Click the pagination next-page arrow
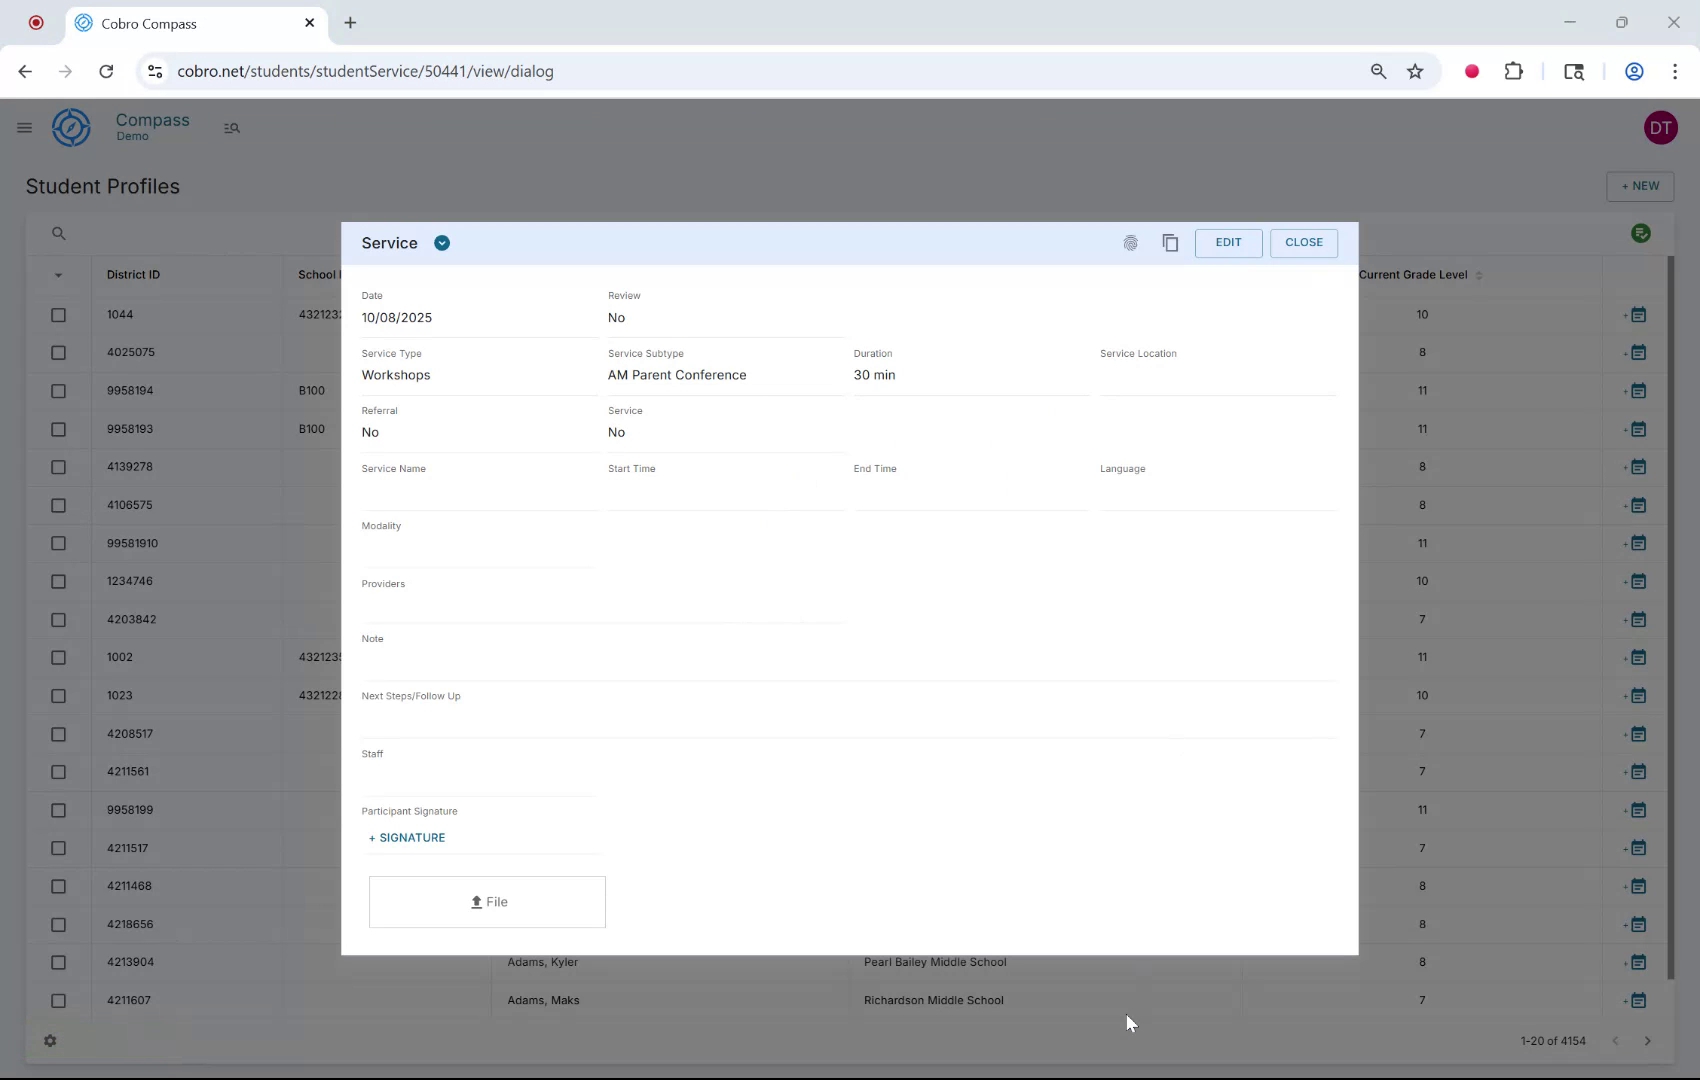 1647,1041
